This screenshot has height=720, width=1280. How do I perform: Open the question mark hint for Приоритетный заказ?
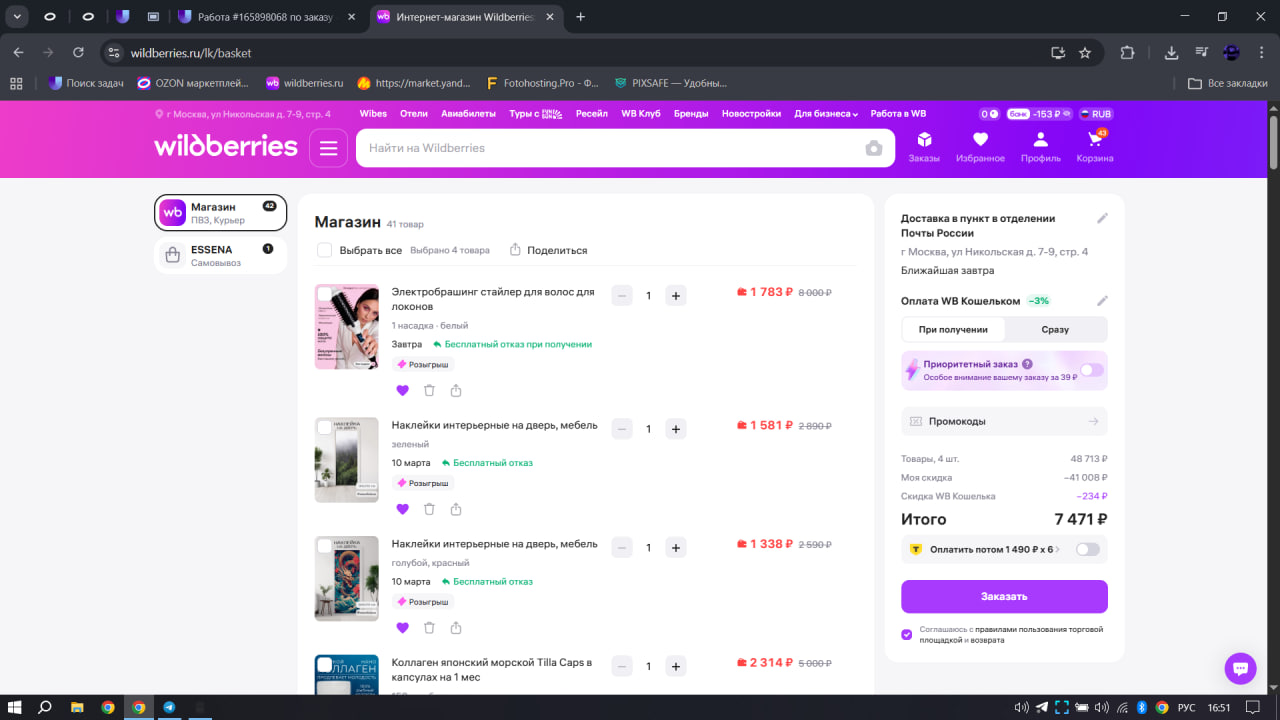coord(1027,365)
